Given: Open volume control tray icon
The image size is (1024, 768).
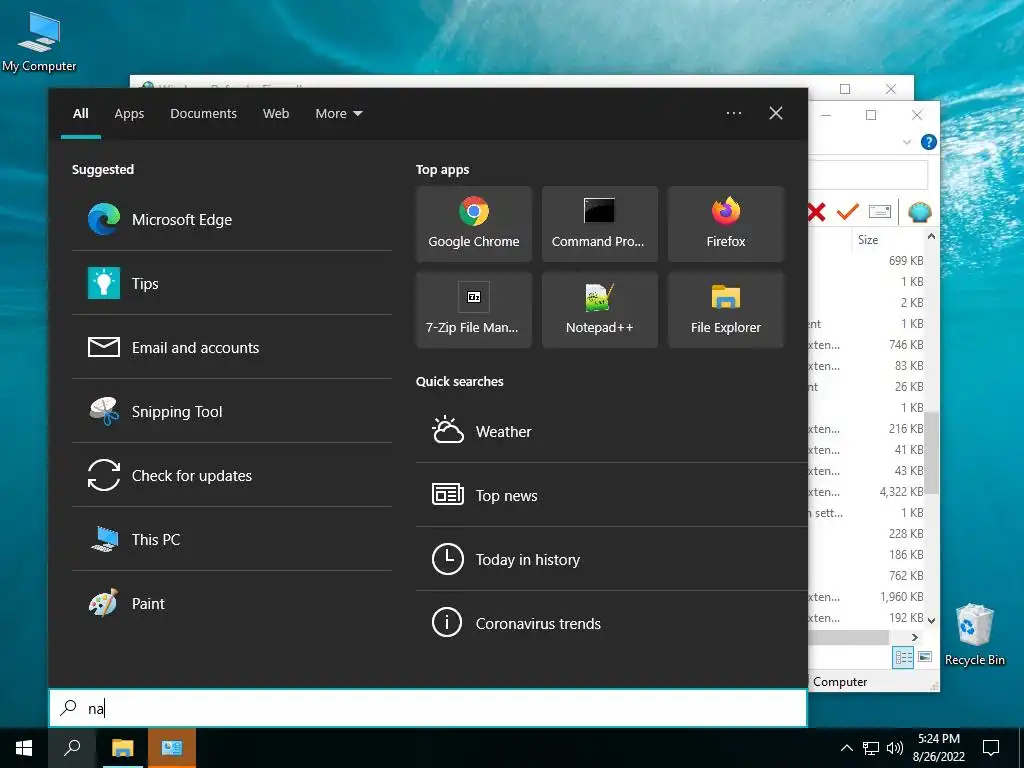Looking at the screenshot, I should [895, 748].
